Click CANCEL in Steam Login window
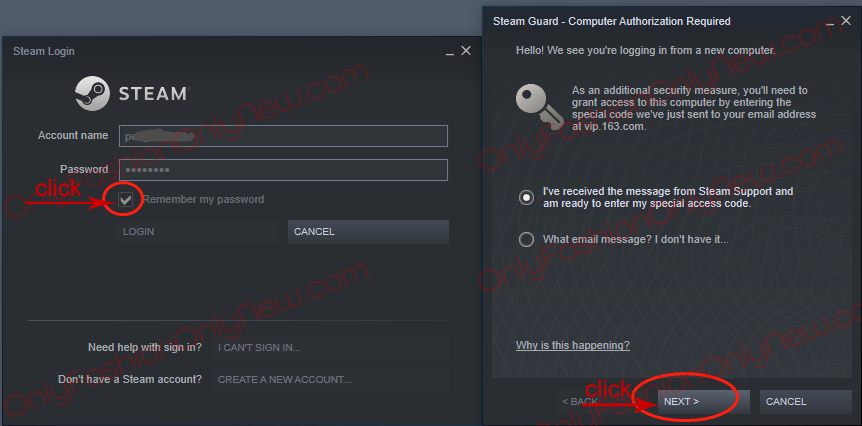The image size is (862, 426). (368, 232)
